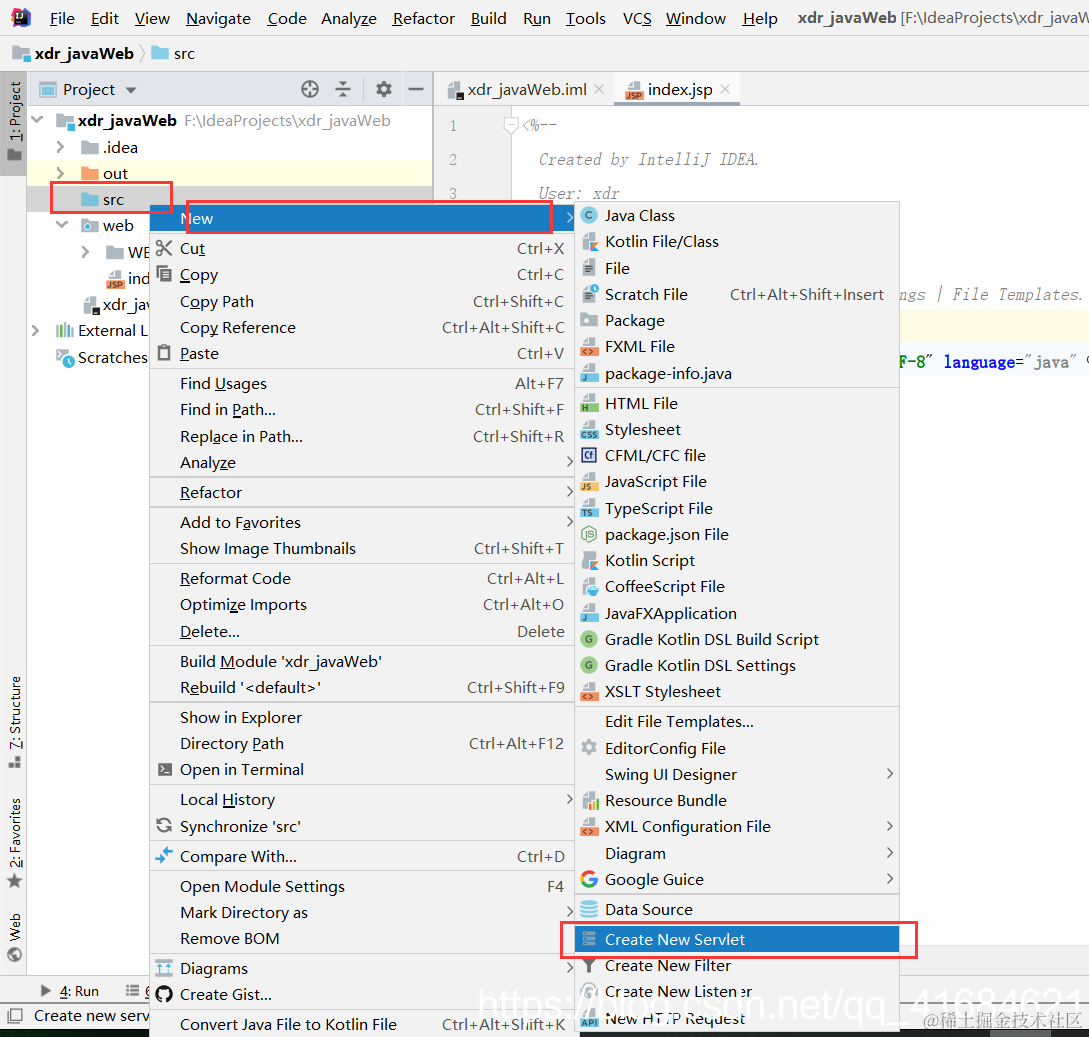Close the index.jsp tab
The width and height of the screenshot is (1089, 1037).
(725, 89)
